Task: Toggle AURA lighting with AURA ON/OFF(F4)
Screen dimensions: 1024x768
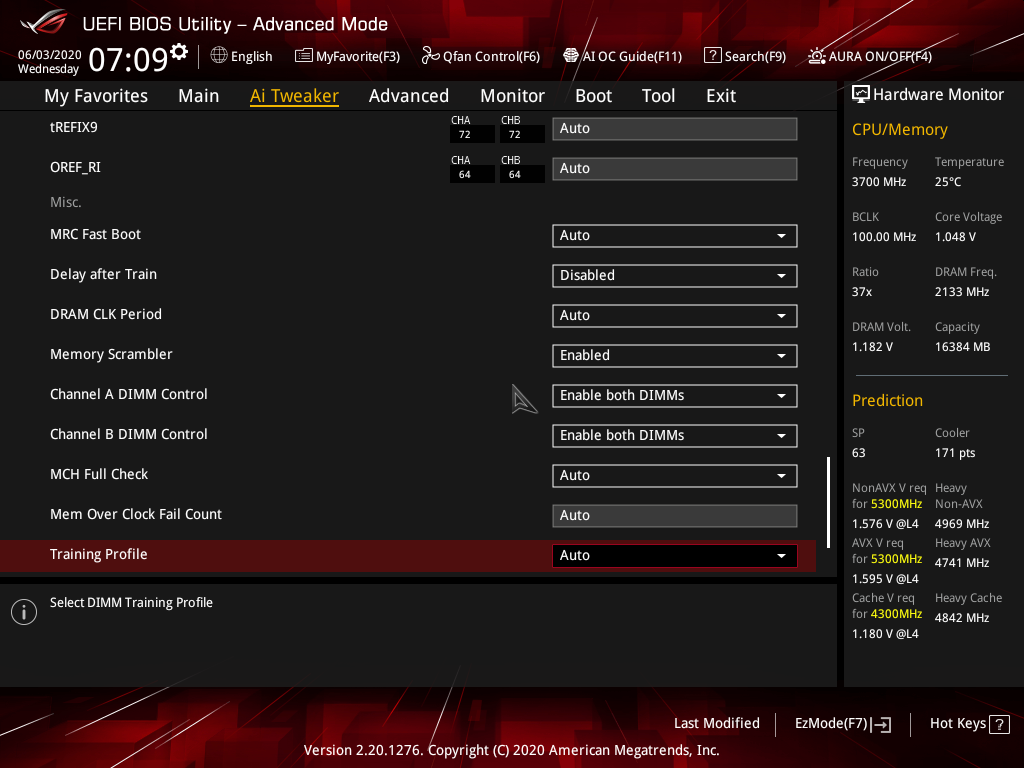Action: click(x=868, y=56)
